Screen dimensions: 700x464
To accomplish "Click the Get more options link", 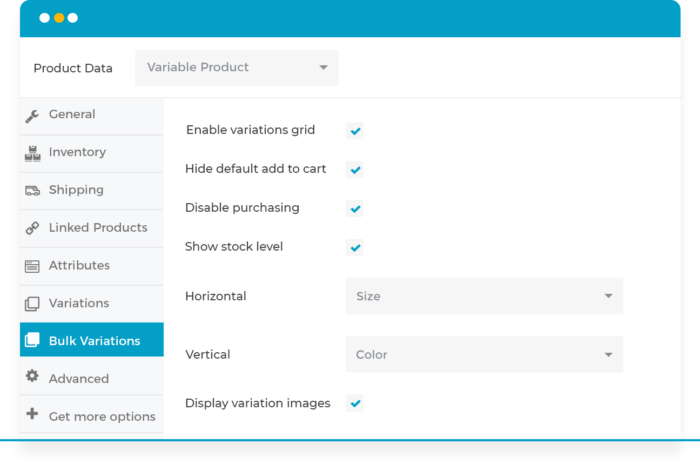I will (92, 414).
